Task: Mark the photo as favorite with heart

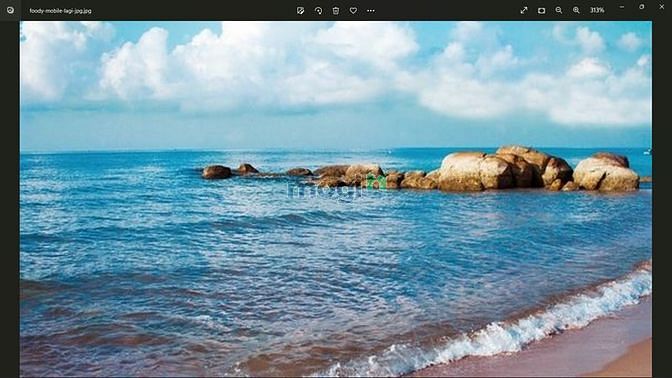Action: point(353,10)
